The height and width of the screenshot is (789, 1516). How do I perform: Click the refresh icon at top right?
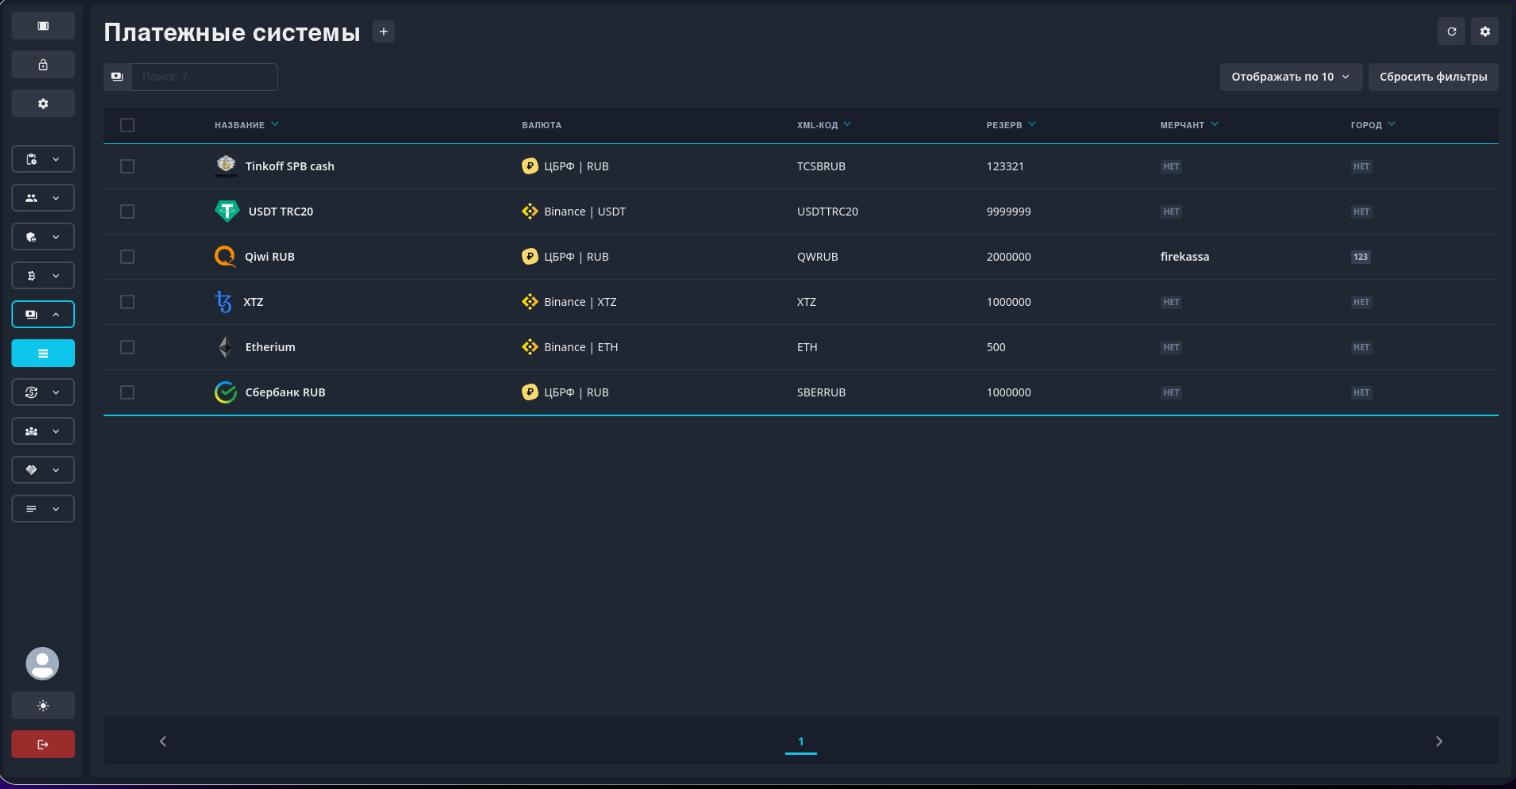(1451, 32)
